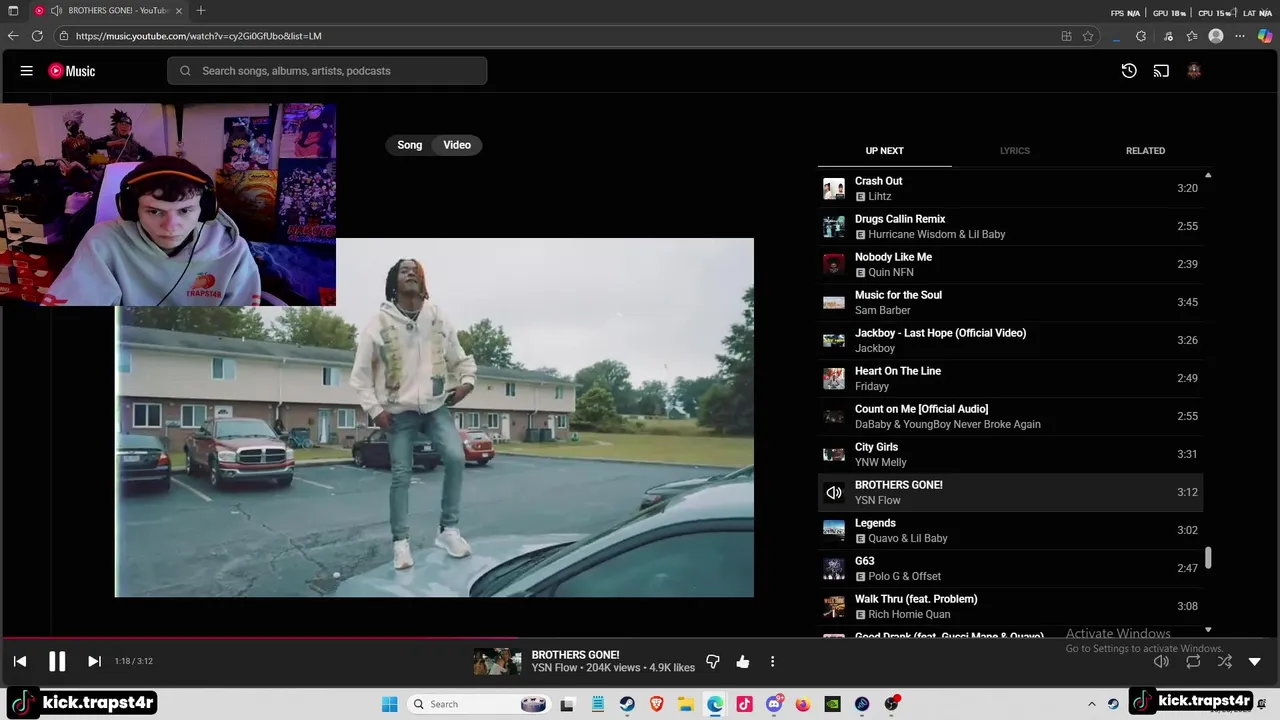Select the UP NEXT tab
Image resolution: width=1280 pixels, height=720 pixels.
(884, 151)
